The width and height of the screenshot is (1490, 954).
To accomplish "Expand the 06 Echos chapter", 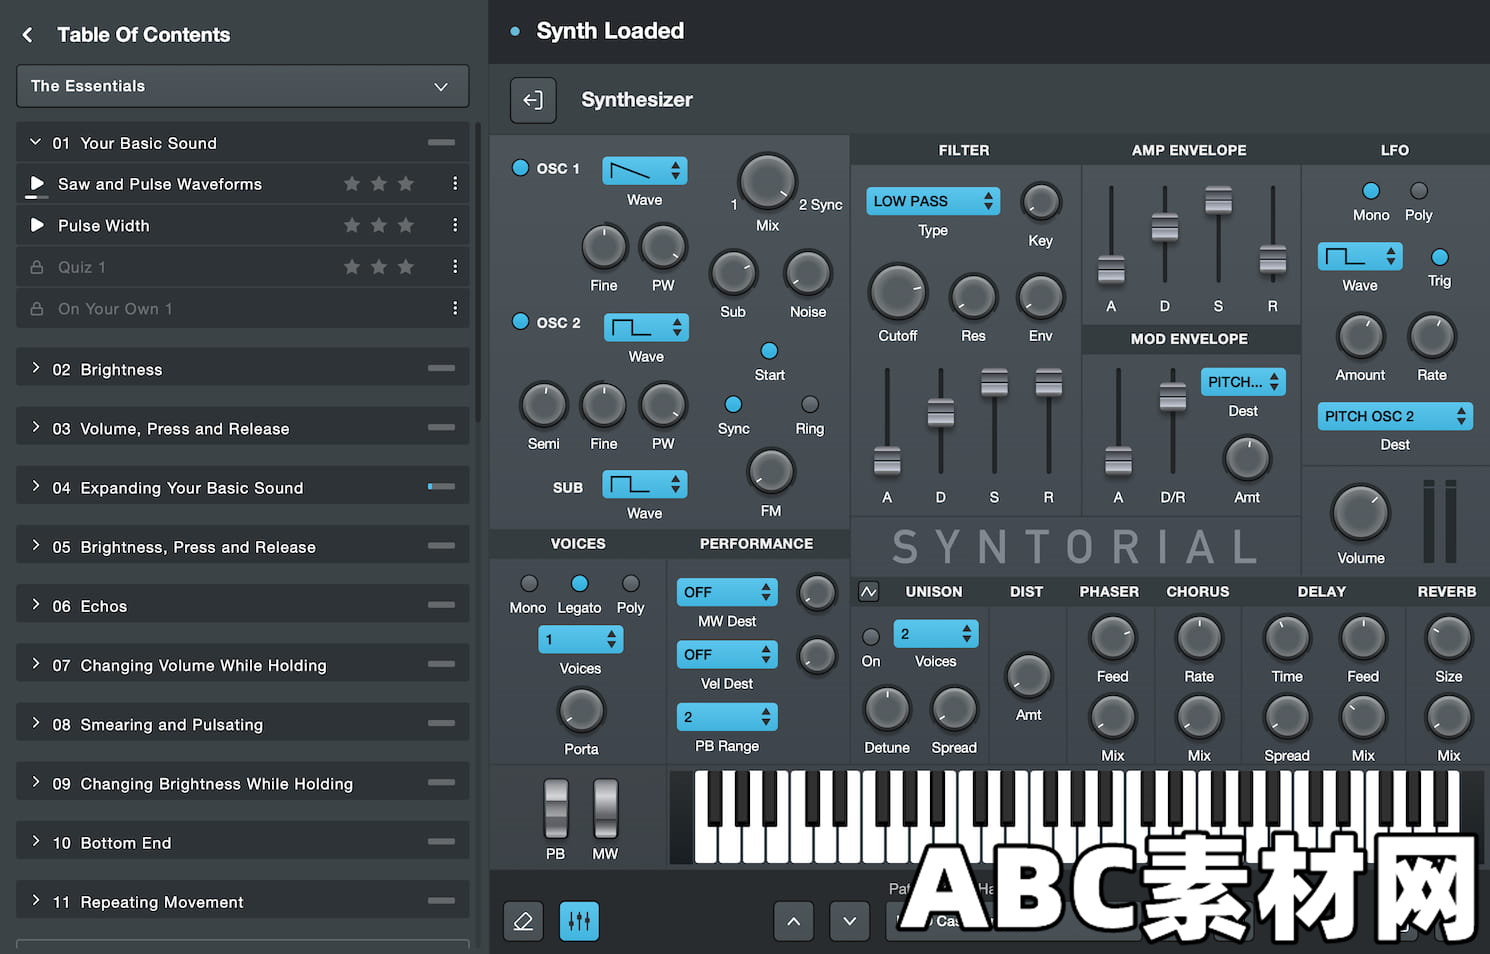I will pyautogui.click(x=243, y=606).
